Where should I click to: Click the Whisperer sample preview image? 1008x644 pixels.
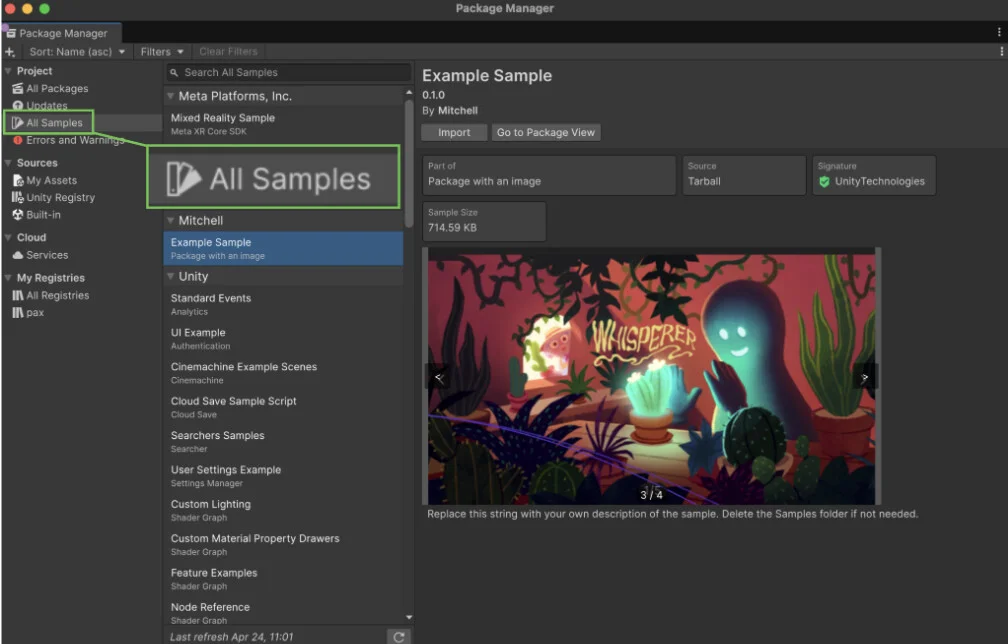coord(651,377)
